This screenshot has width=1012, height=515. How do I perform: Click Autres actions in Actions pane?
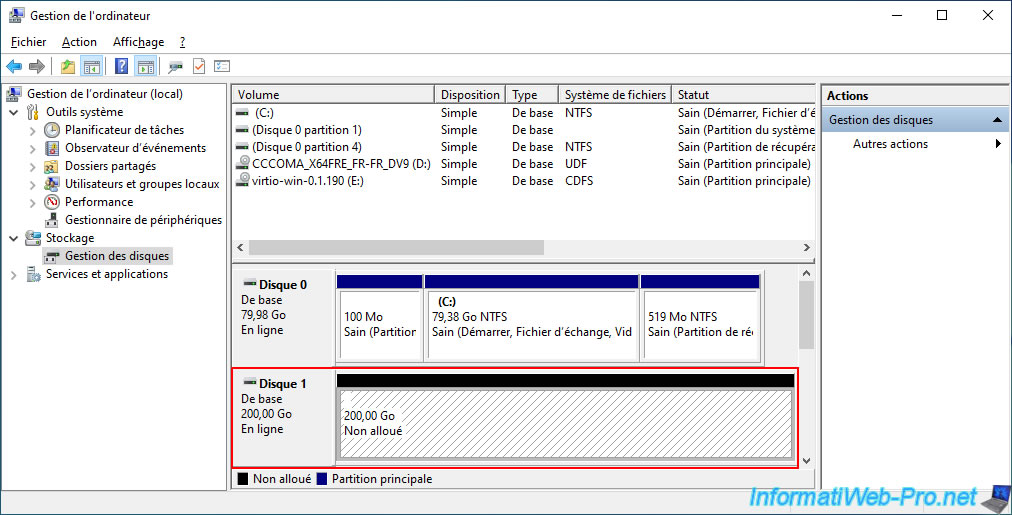pos(890,144)
